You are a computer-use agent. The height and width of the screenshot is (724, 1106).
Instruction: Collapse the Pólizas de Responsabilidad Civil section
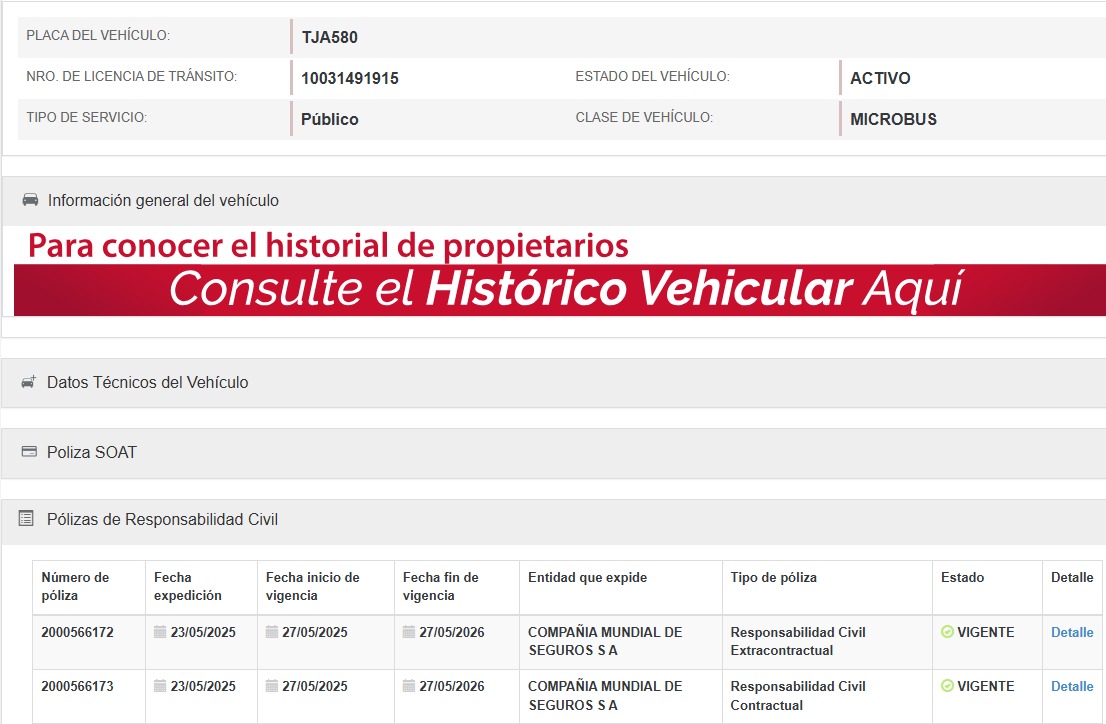[x=162, y=520]
